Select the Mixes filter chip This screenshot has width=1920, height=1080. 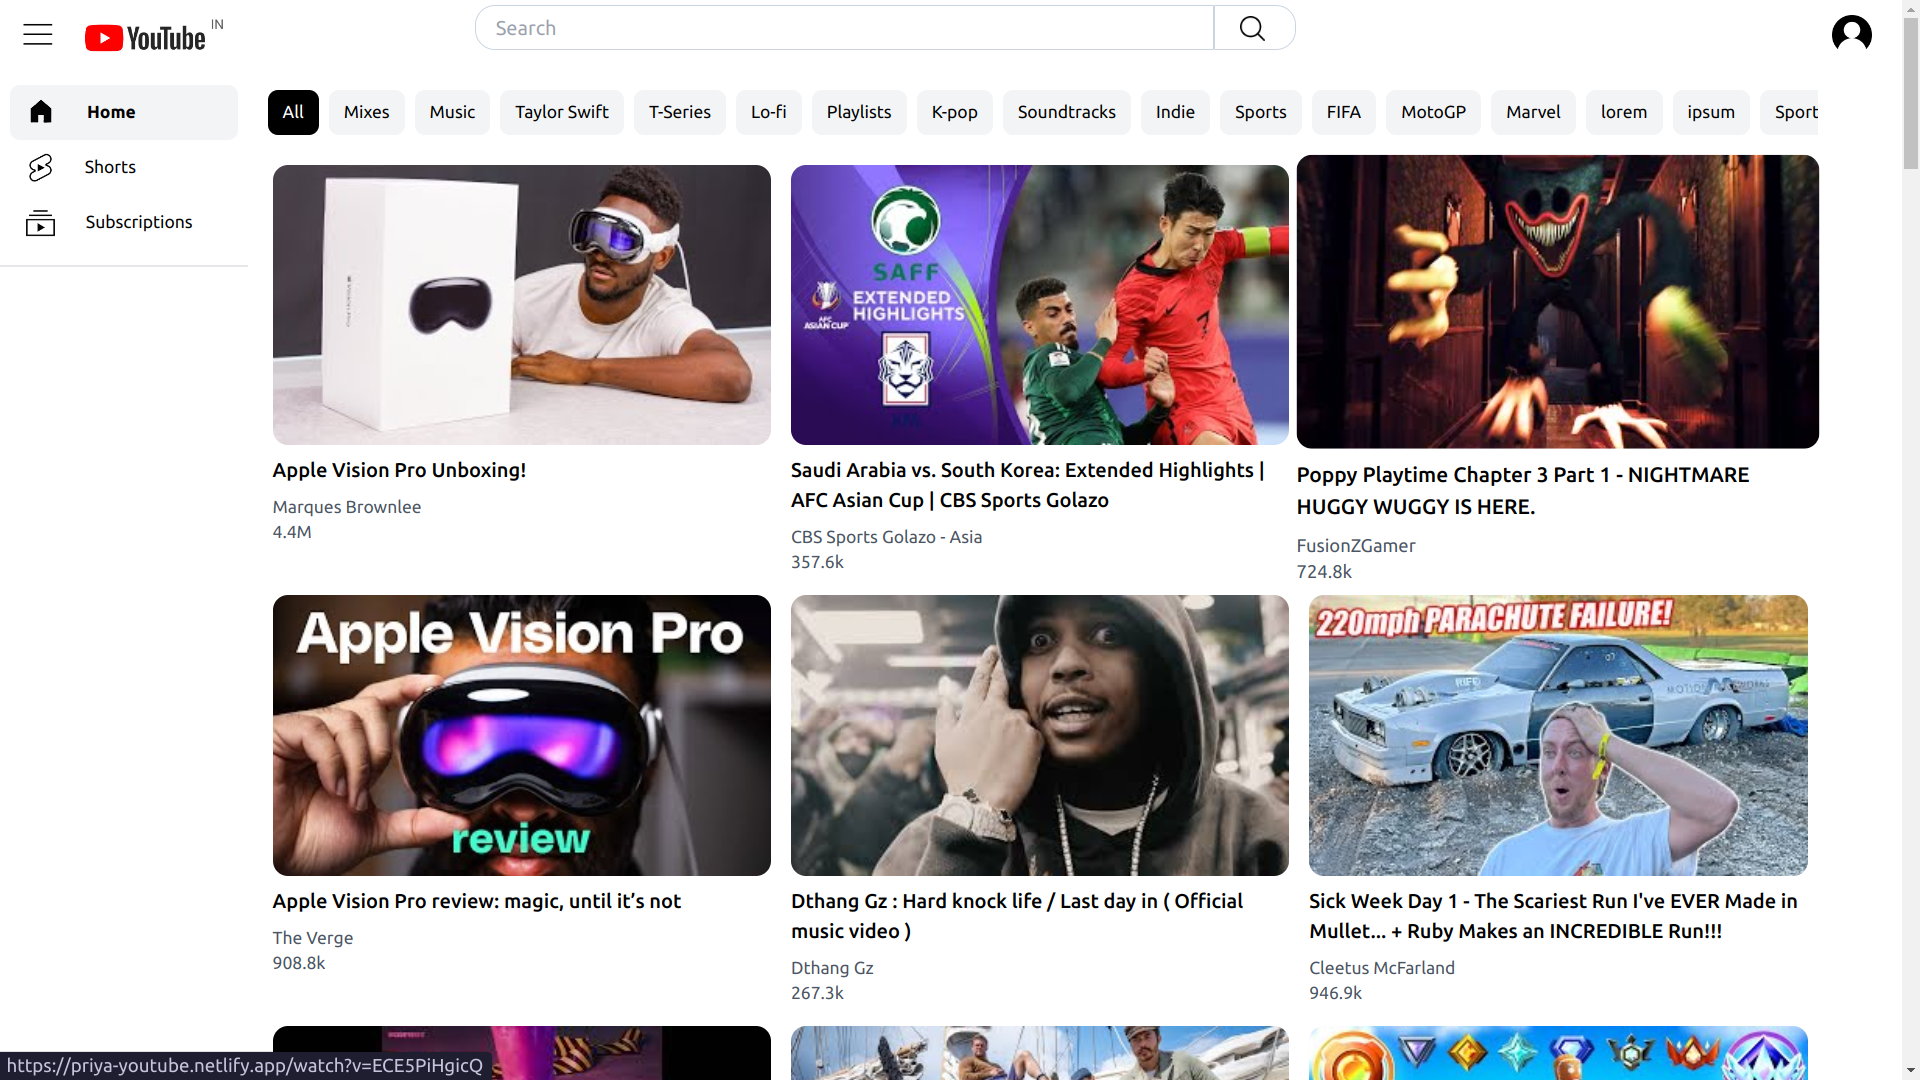coord(367,112)
